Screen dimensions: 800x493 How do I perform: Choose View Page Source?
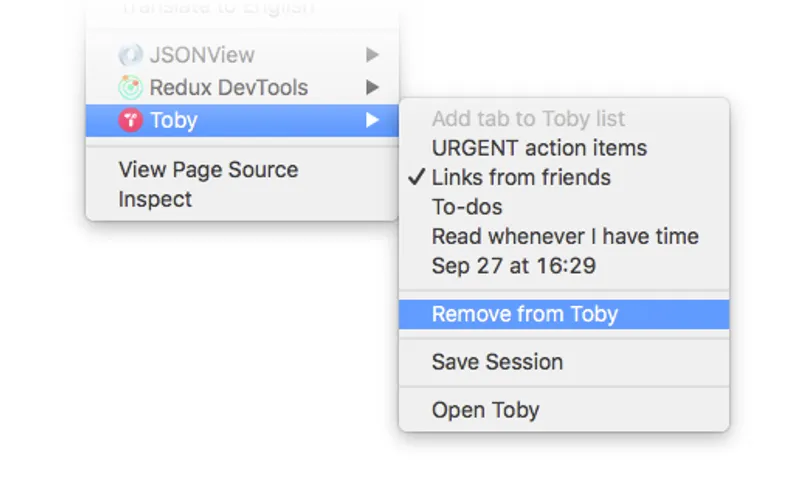click(208, 169)
